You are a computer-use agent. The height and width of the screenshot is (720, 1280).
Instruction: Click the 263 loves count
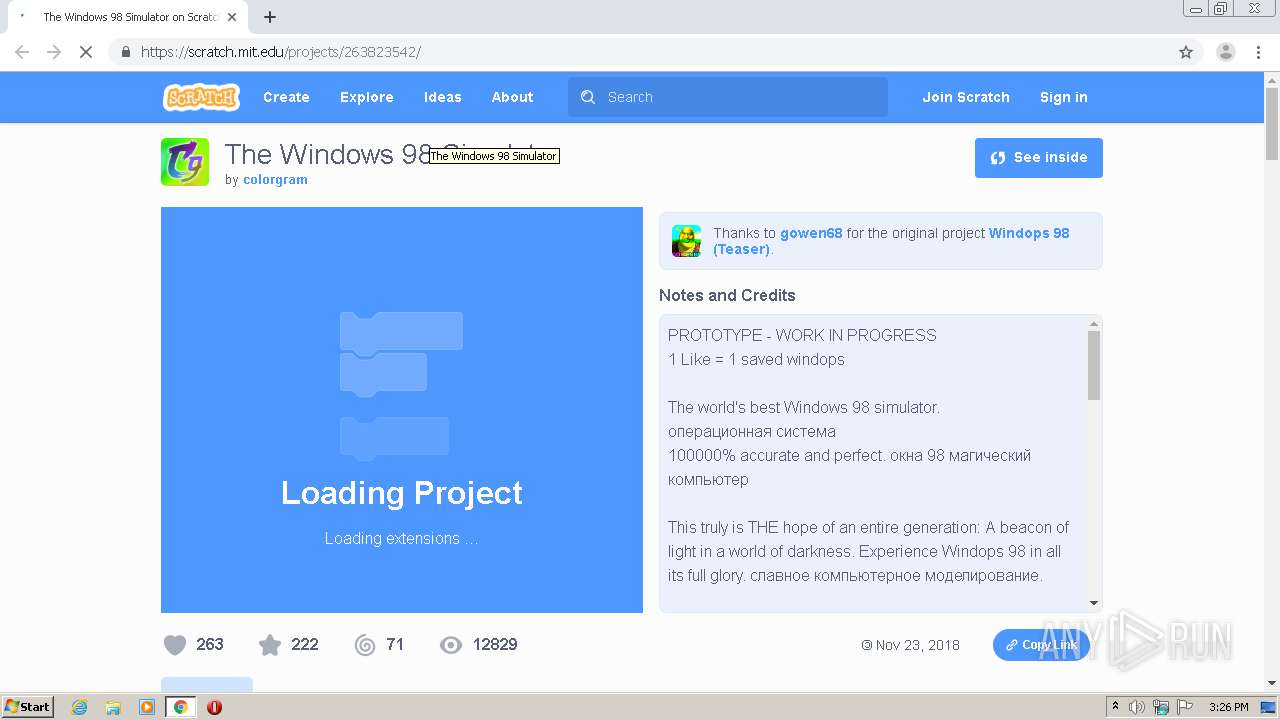click(x=210, y=645)
